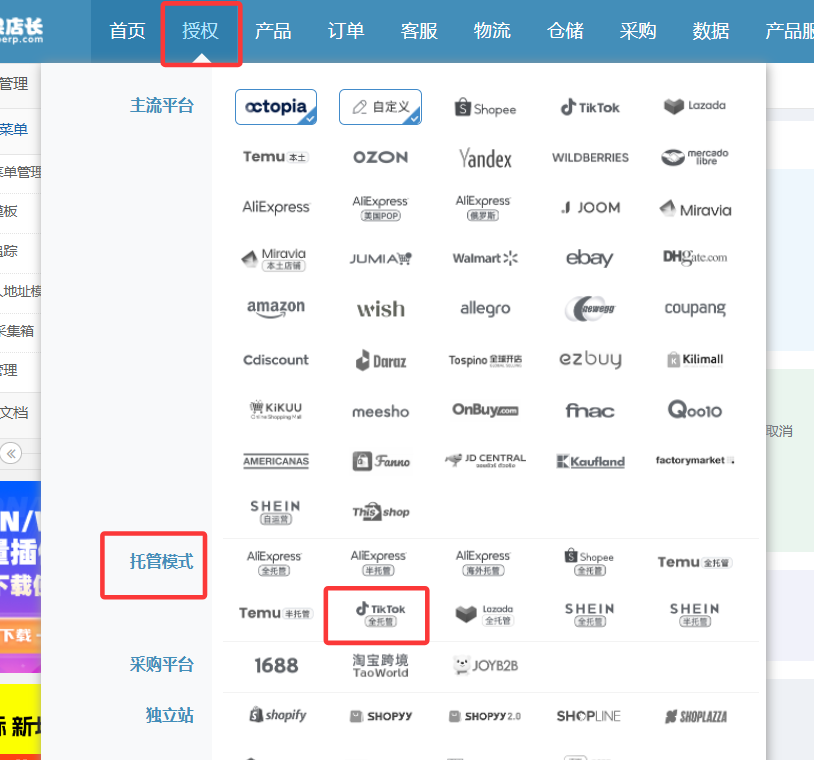Select the Allegro platform
Viewport: 814px width, 760px height.
[485, 308]
